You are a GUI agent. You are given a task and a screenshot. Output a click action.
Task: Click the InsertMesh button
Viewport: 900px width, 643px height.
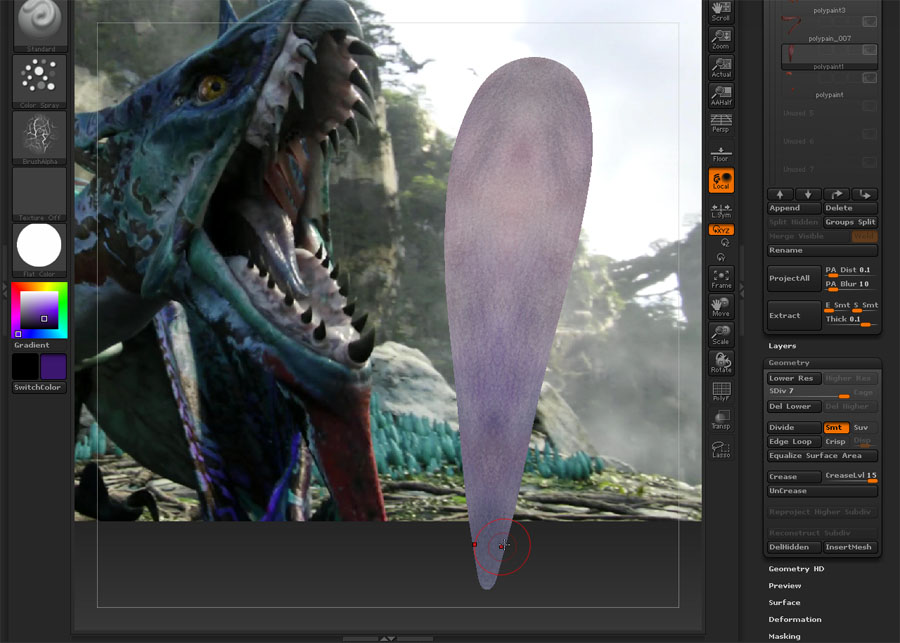(x=851, y=547)
